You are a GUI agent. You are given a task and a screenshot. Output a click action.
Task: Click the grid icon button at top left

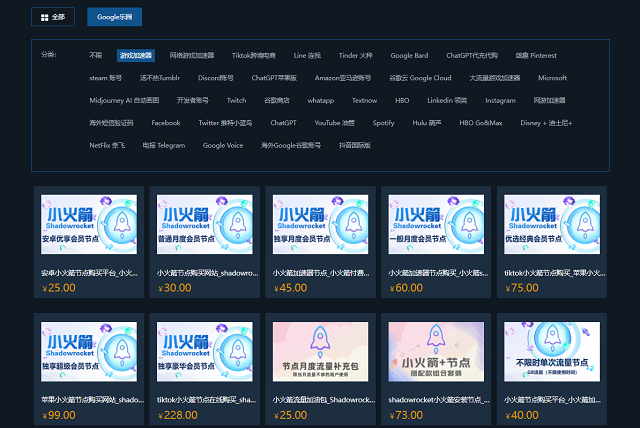pyautogui.click(x=53, y=17)
